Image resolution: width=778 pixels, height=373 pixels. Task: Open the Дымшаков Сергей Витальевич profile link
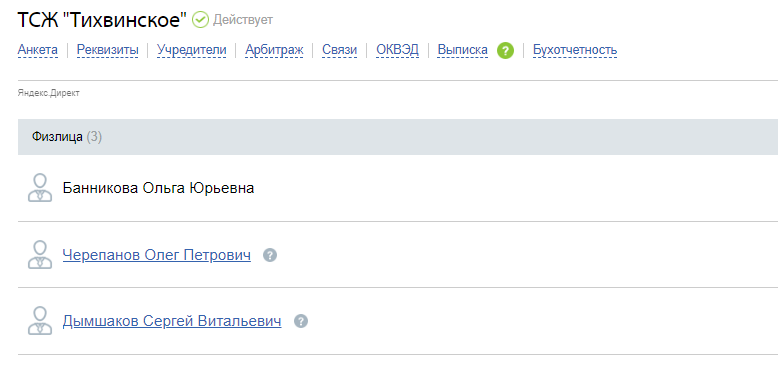click(172, 321)
